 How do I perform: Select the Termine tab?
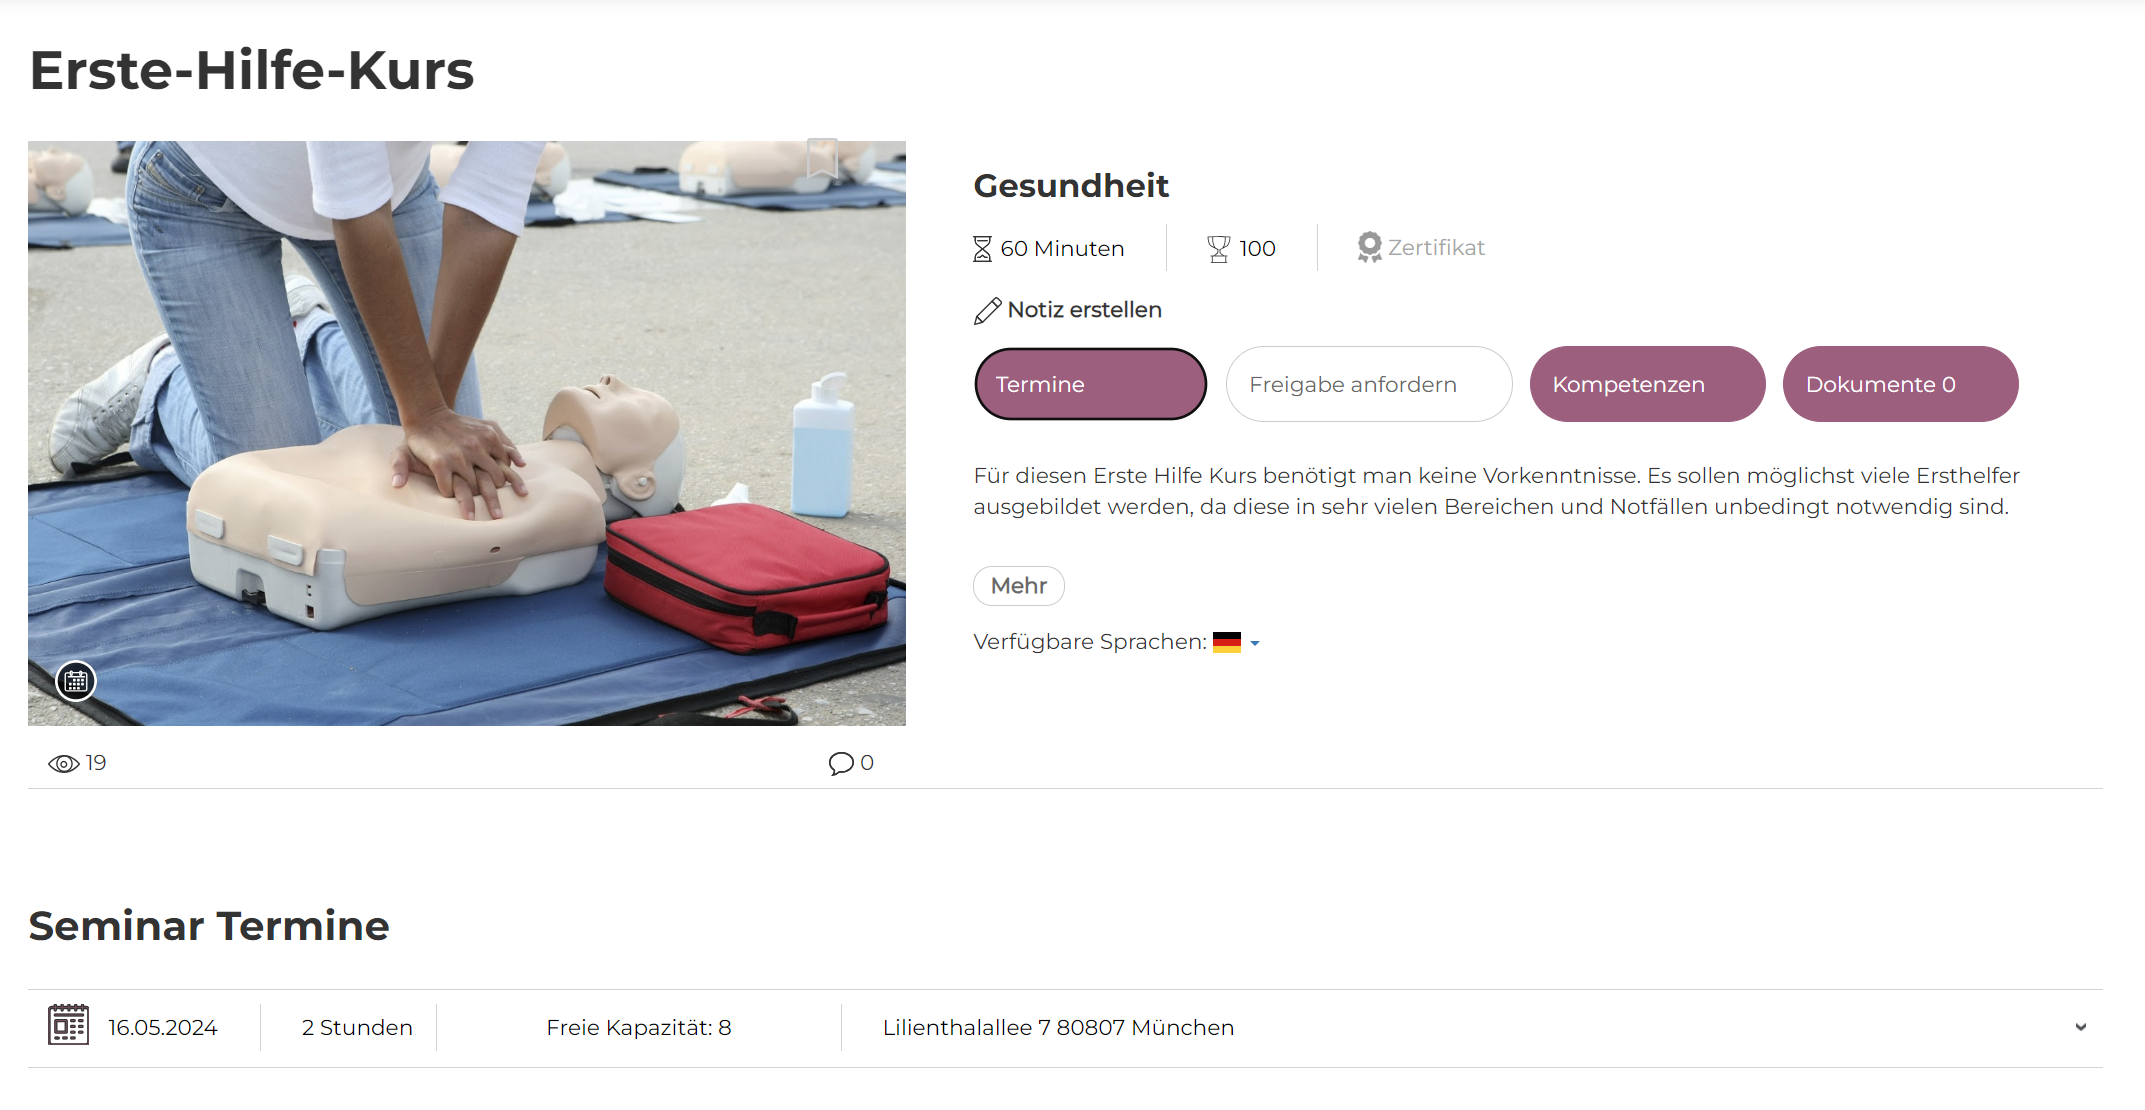pyautogui.click(x=1091, y=384)
